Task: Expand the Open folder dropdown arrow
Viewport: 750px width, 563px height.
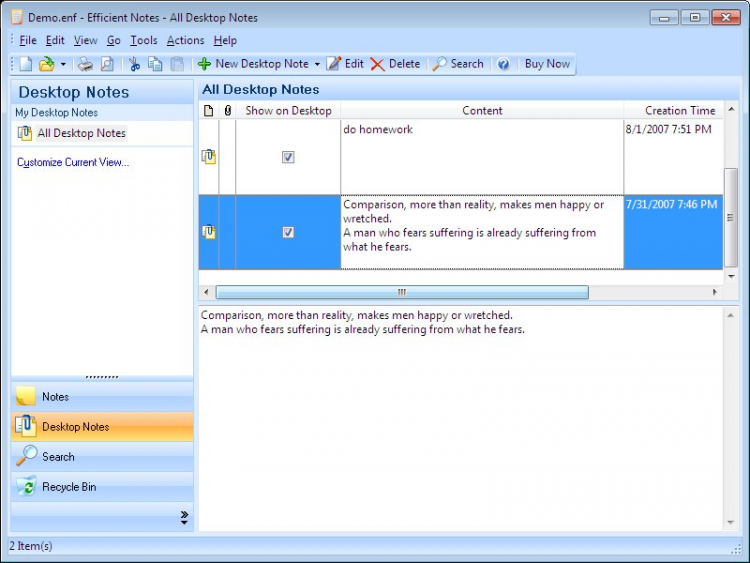Action: tap(63, 64)
